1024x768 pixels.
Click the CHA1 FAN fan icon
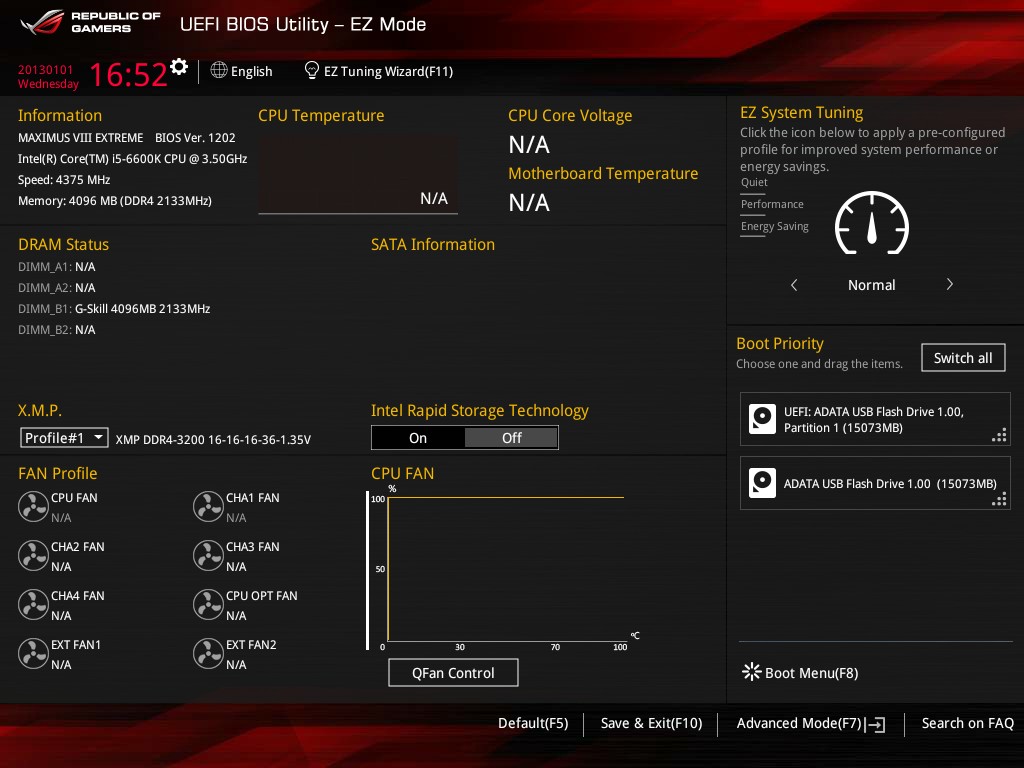point(208,507)
